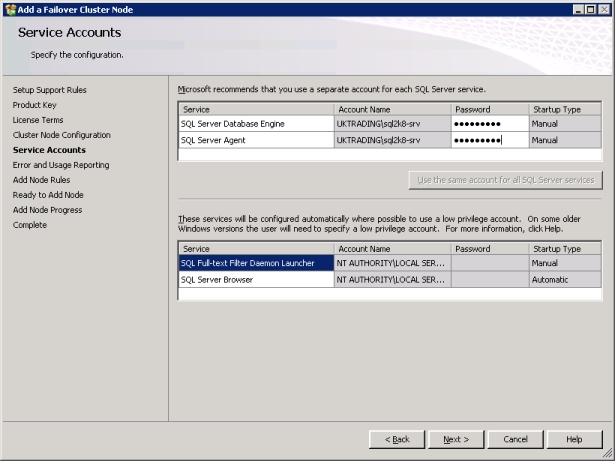Click 'Use the same account for all SQL Server services'
Screen dimensions: 615x461
506,180
